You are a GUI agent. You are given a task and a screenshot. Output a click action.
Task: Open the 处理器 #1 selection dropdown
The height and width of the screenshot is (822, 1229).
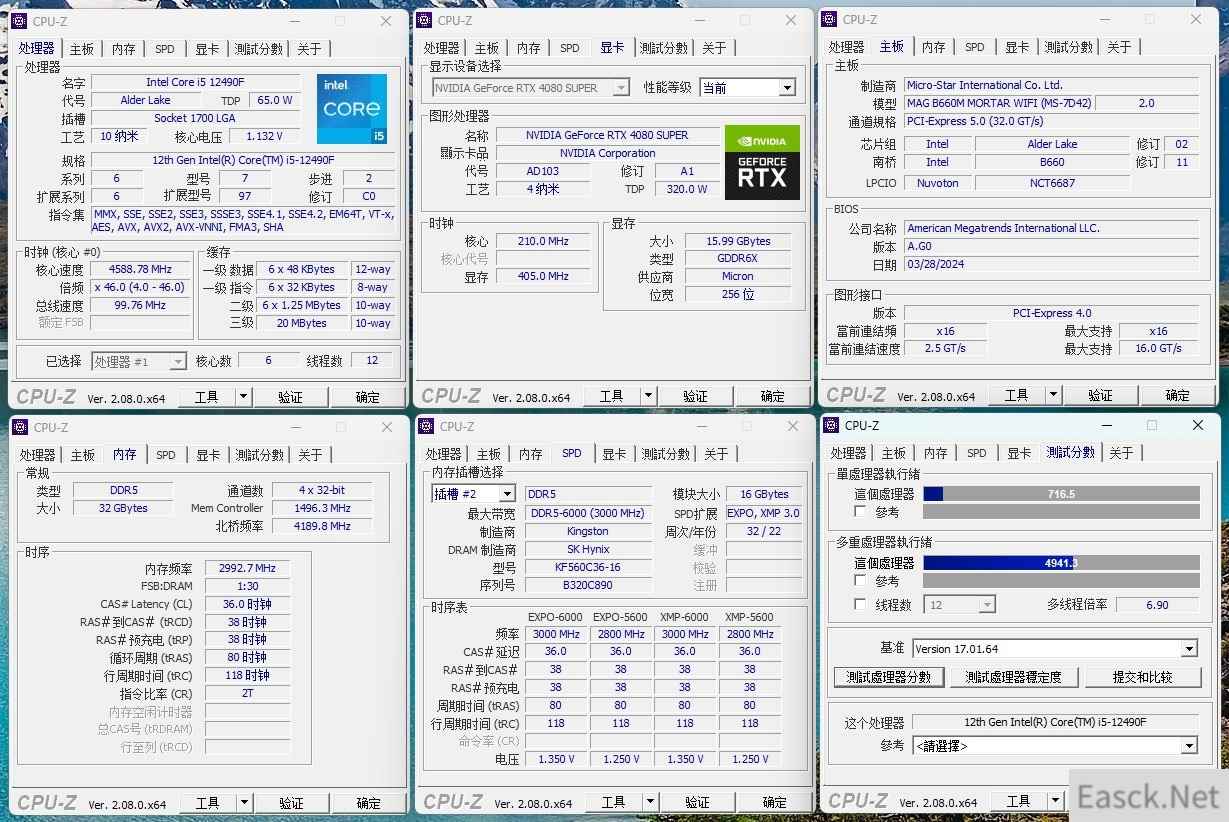139,361
